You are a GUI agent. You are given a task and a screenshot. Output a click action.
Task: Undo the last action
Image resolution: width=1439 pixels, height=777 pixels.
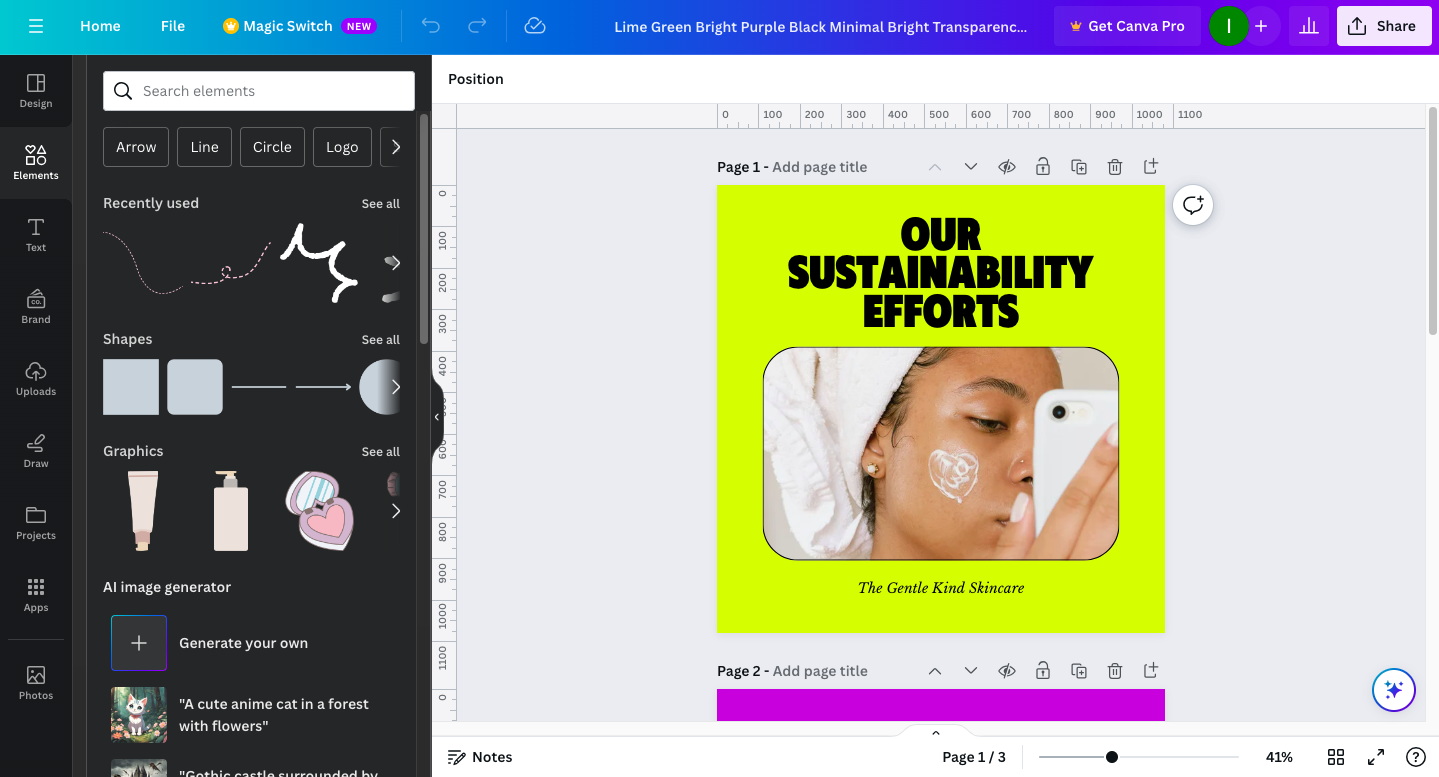pyautogui.click(x=431, y=26)
